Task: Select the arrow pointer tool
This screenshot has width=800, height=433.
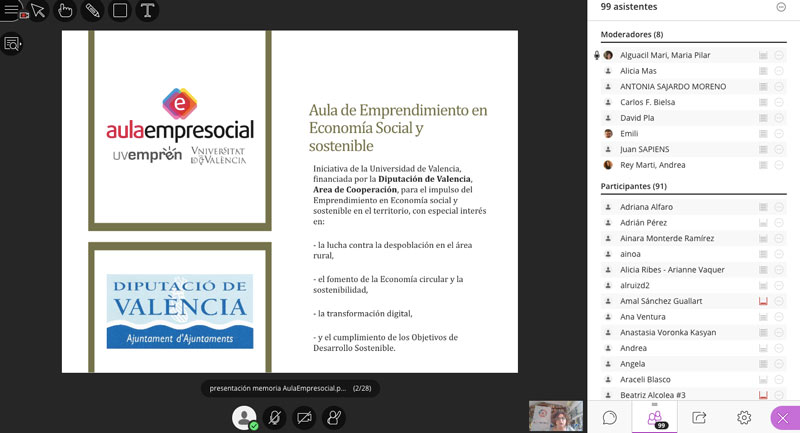Action: 38,11
